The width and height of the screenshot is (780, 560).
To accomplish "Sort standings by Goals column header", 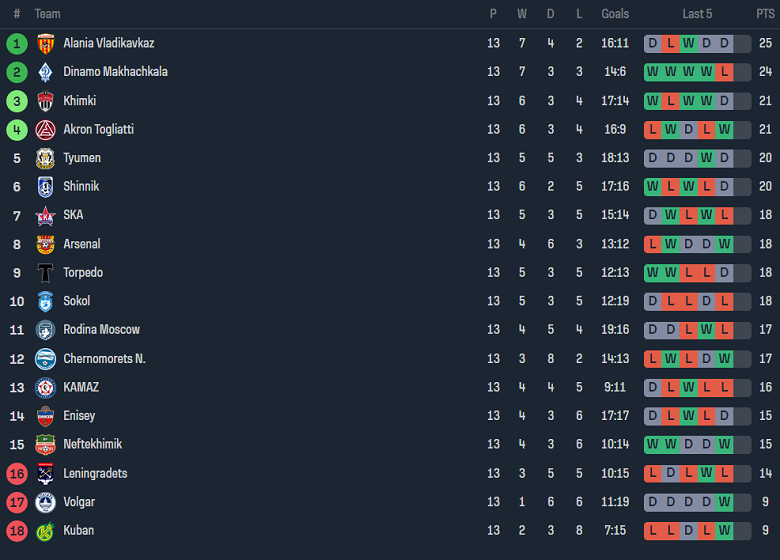I will [x=615, y=14].
